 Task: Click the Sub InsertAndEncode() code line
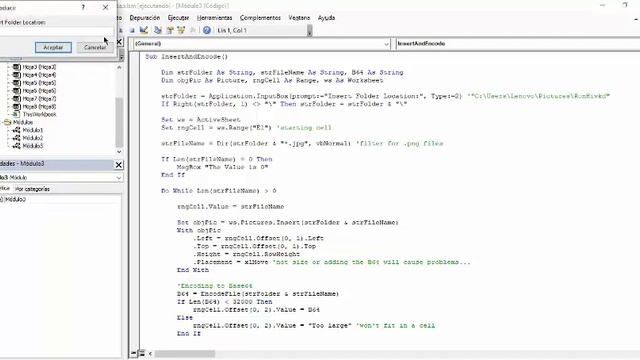coord(187,57)
